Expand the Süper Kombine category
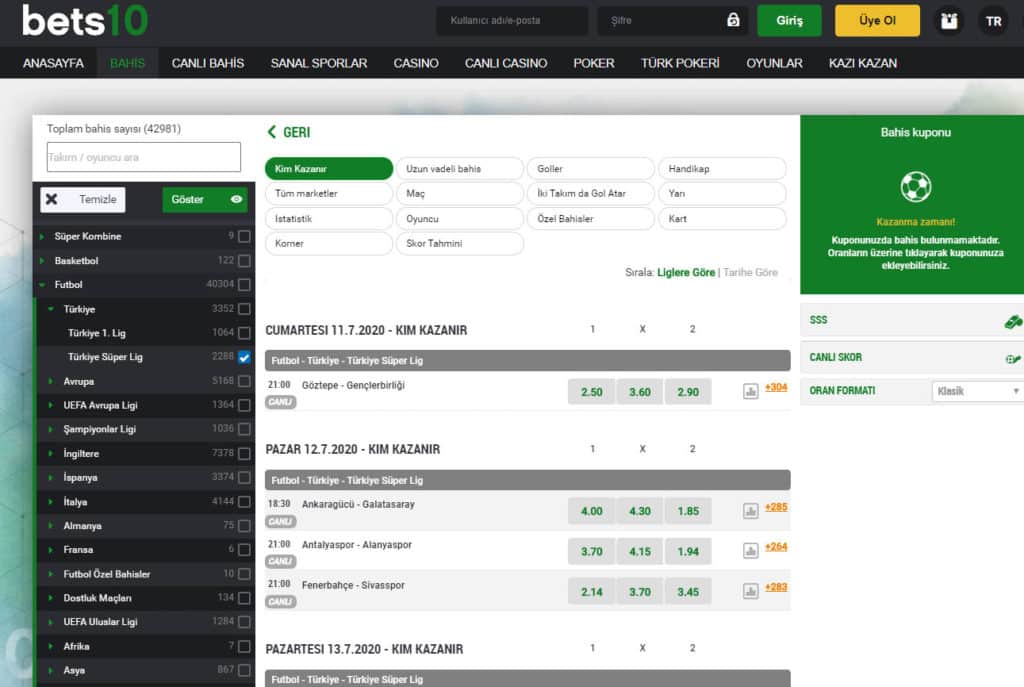The width and height of the screenshot is (1024, 687). 42,236
